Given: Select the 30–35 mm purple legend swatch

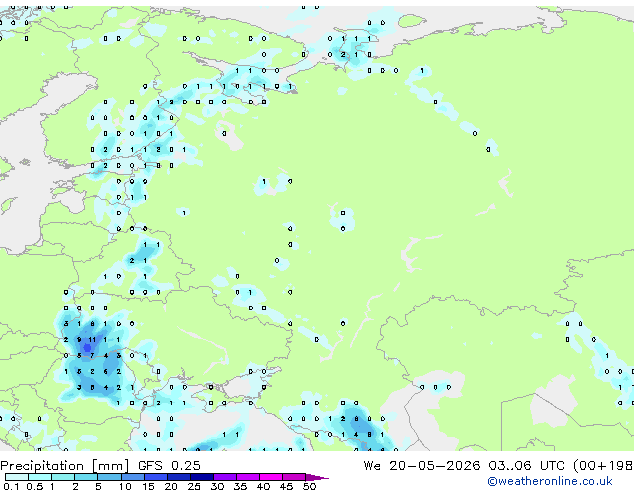Looking at the screenshot, I should point(225,477).
